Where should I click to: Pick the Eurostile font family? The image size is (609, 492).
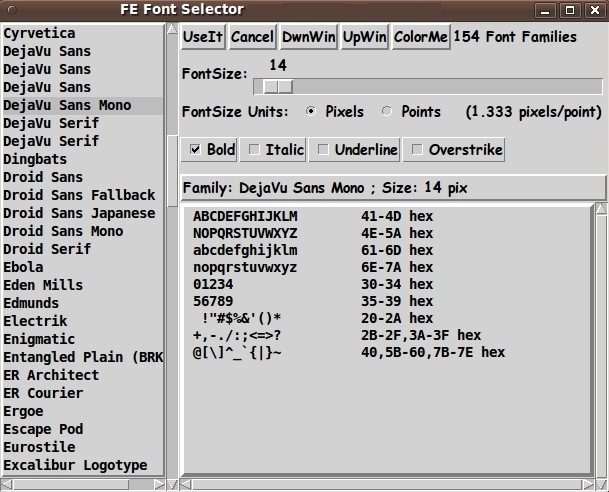pyautogui.click(x=39, y=447)
